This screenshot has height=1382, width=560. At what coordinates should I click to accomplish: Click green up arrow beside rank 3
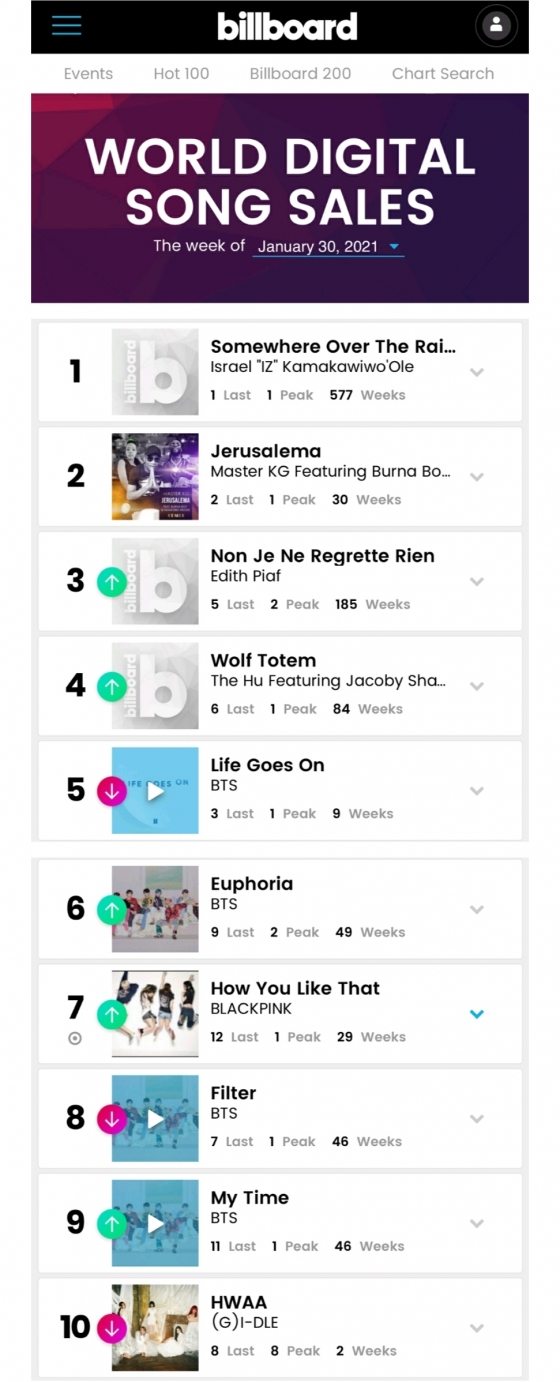click(x=112, y=582)
